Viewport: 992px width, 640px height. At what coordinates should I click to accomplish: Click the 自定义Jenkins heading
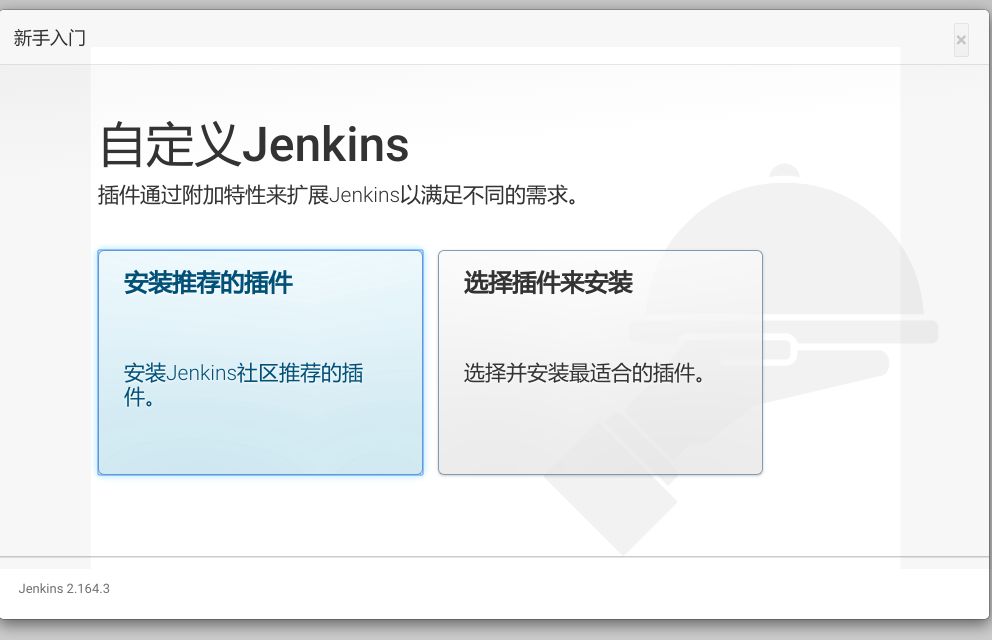(252, 144)
